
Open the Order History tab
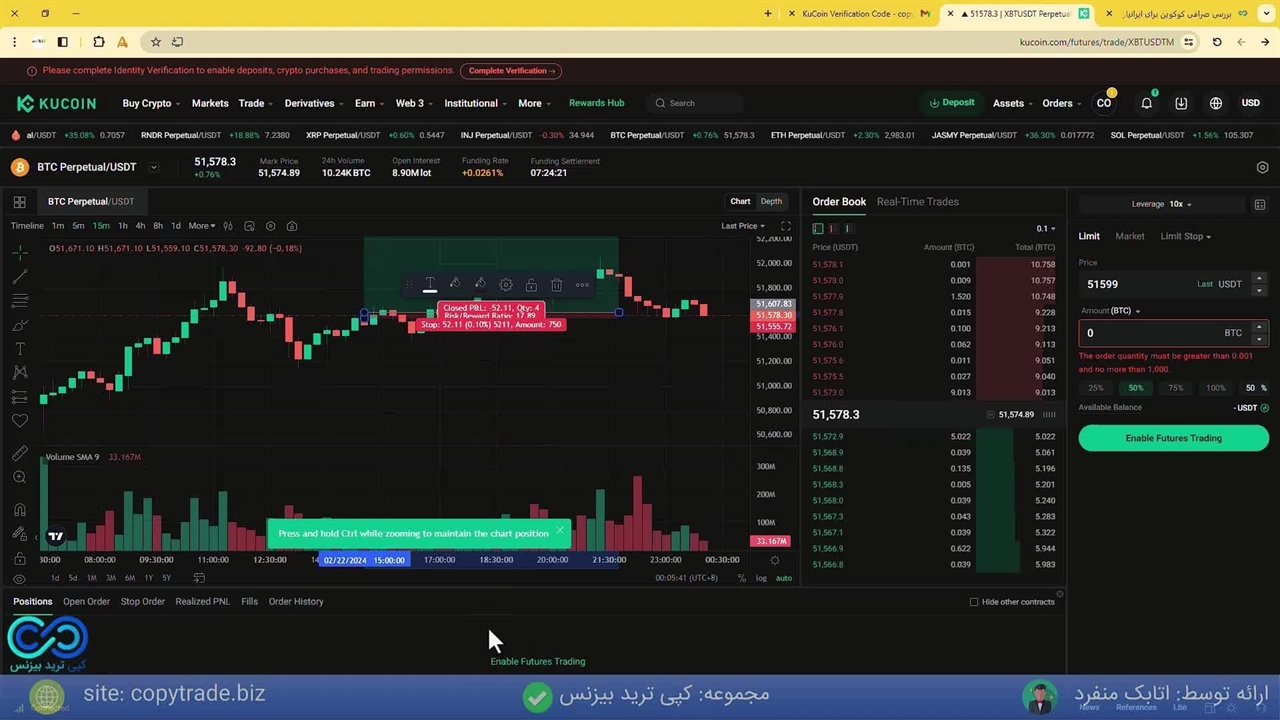click(x=296, y=601)
